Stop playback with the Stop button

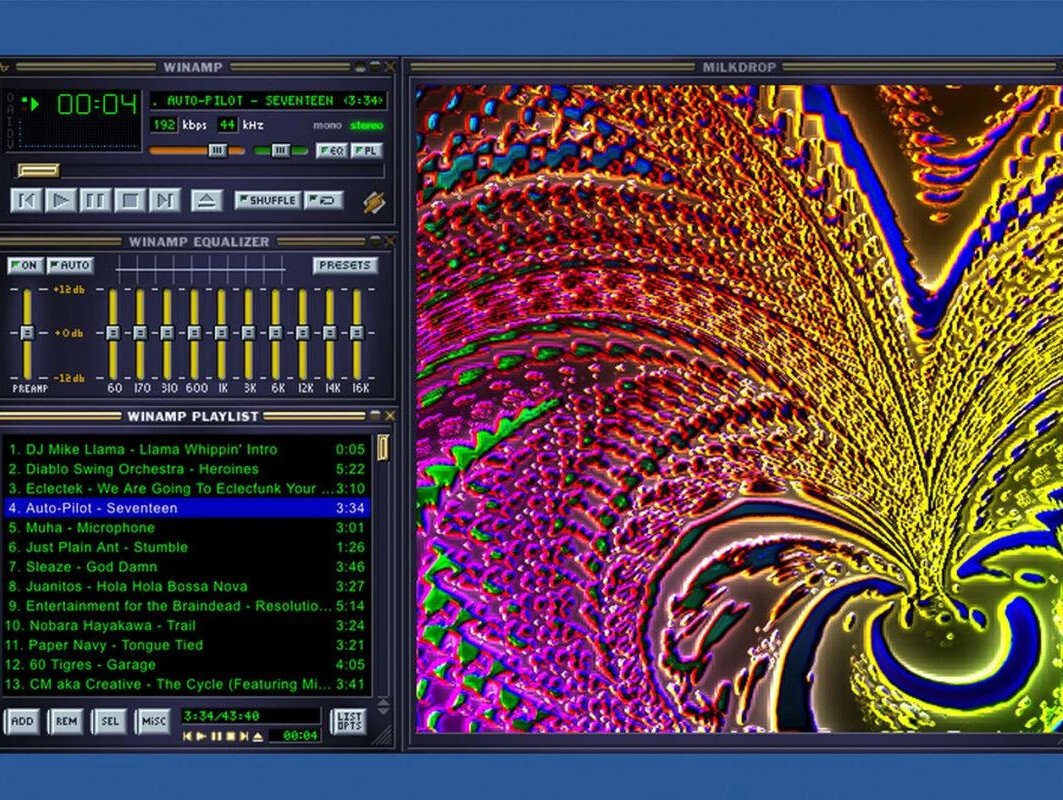(129, 201)
